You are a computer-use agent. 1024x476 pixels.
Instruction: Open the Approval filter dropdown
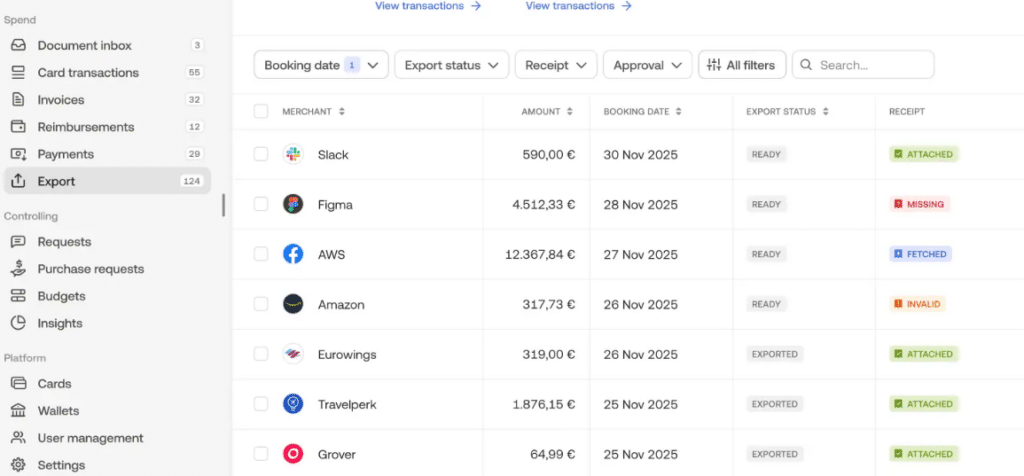tap(647, 65)
